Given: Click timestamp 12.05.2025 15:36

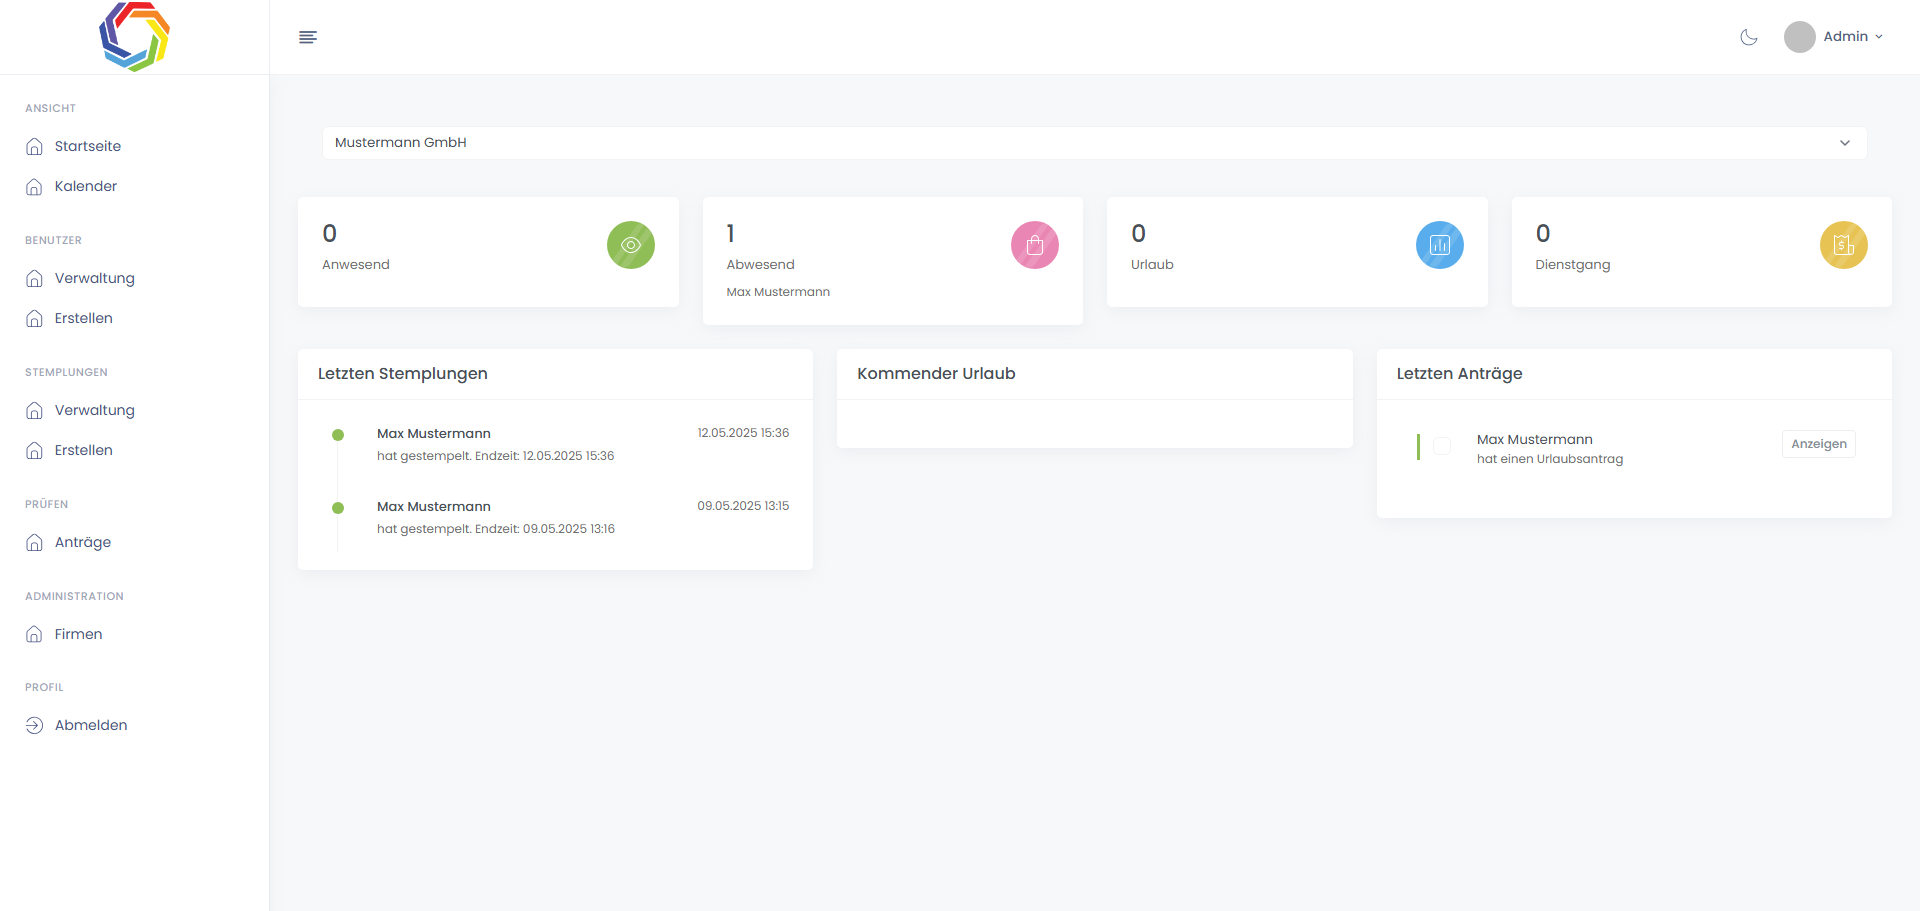Looking at the screenshot, I should [743, 433].
